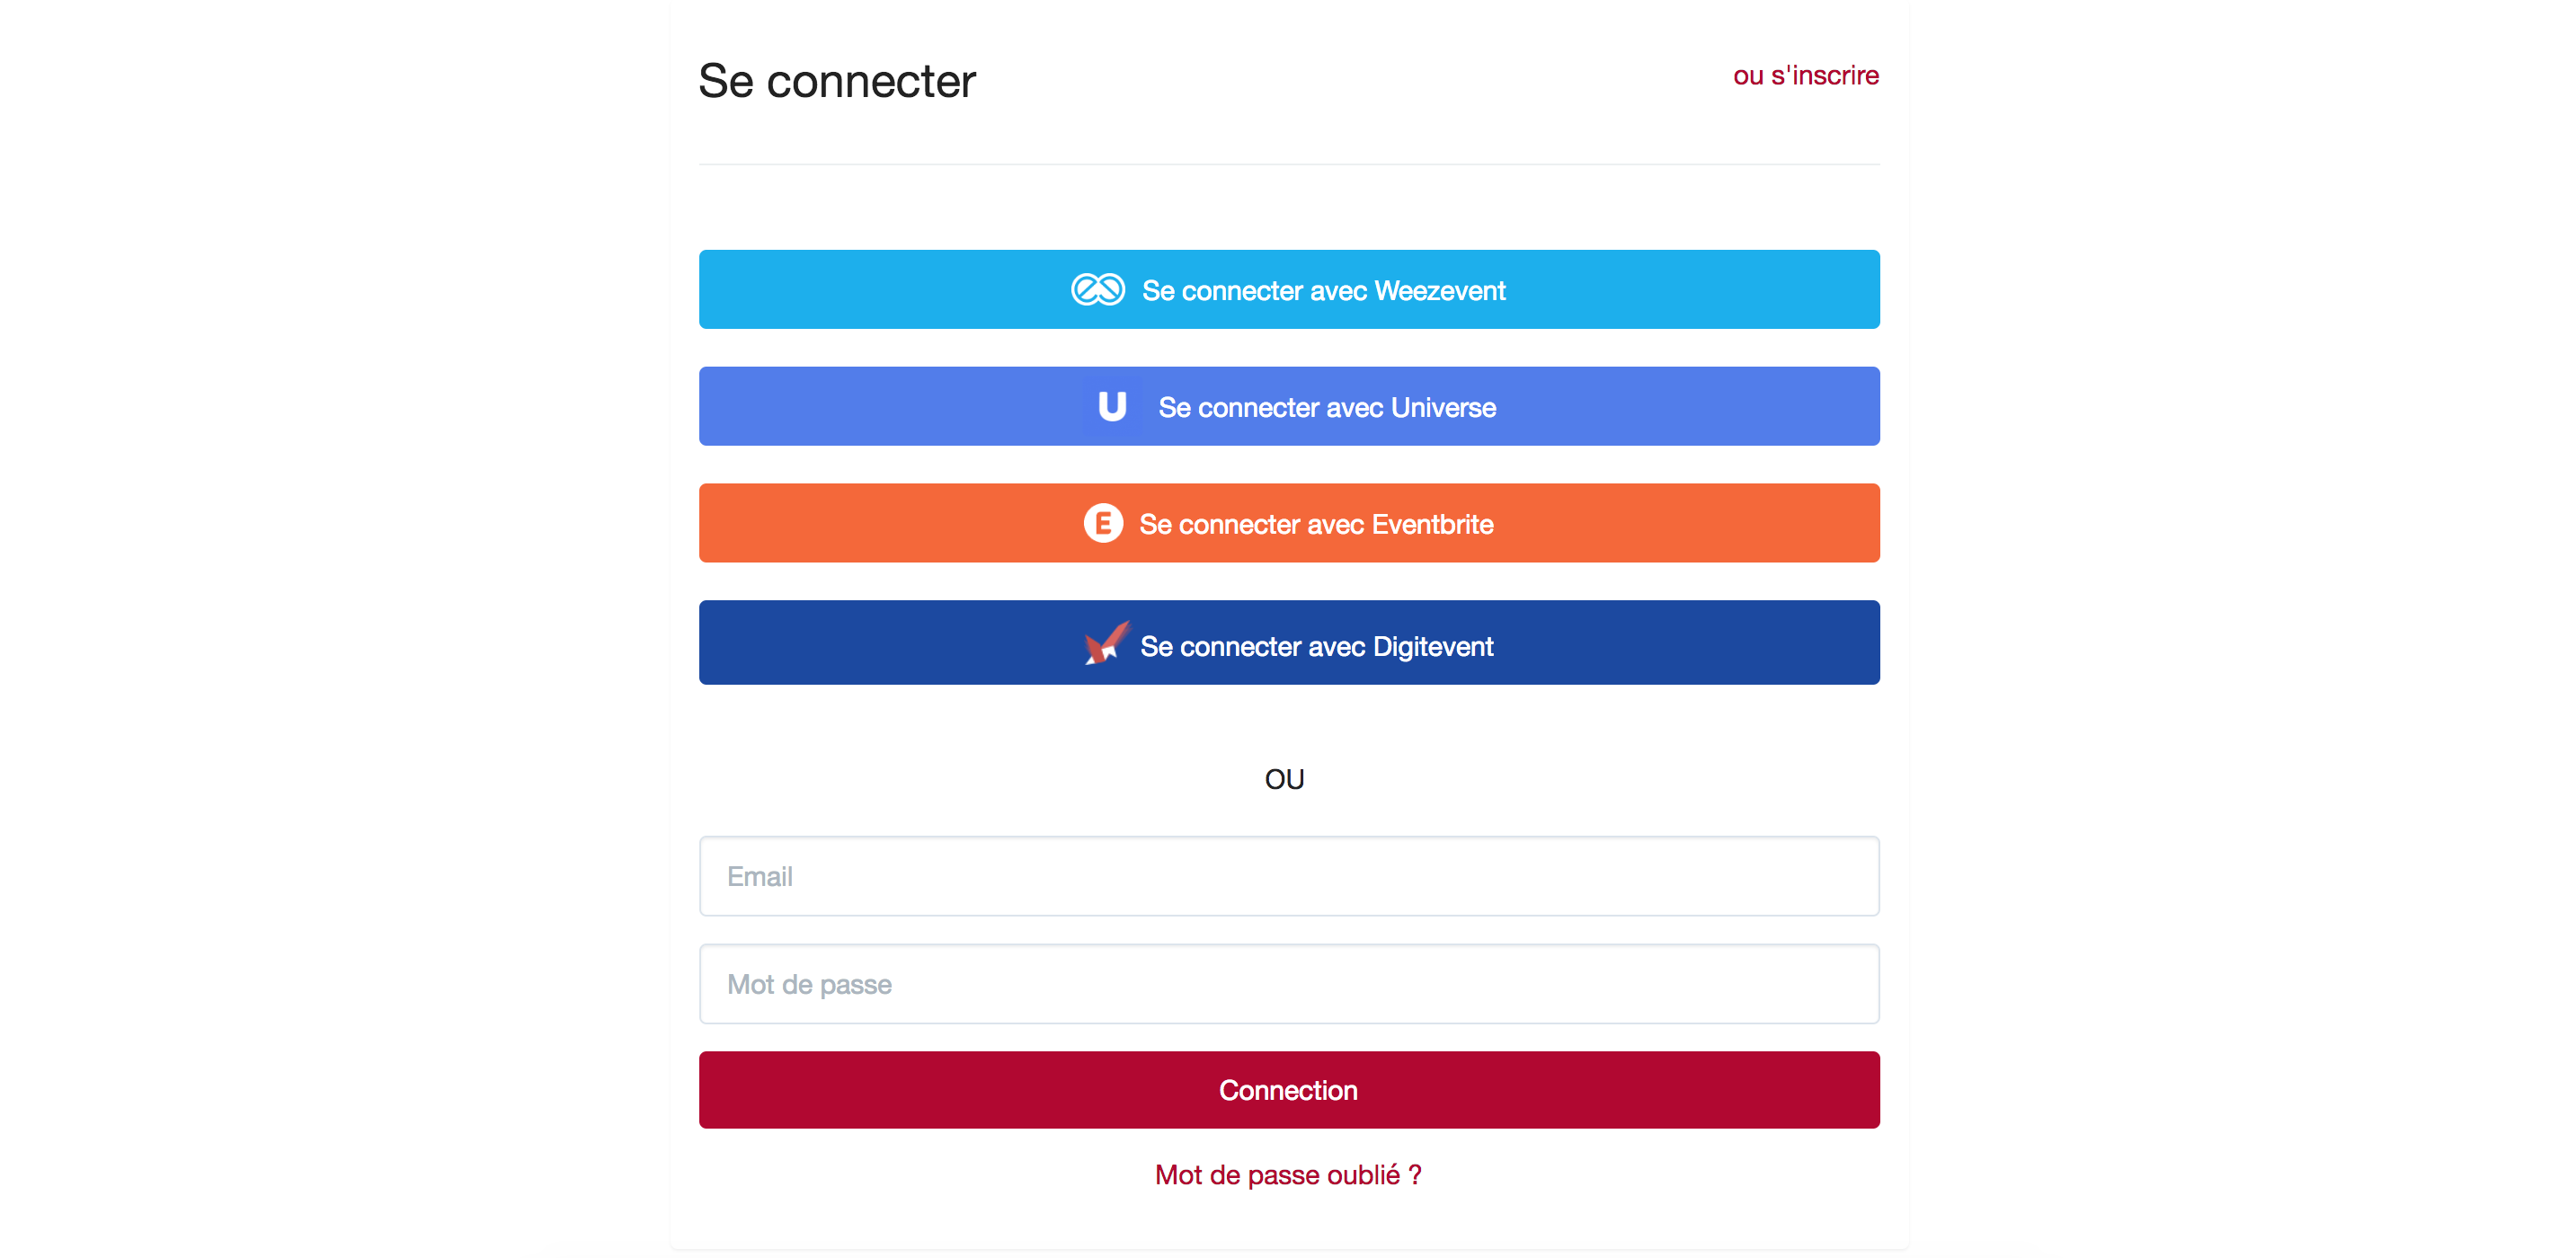Click the Universe U logo icon

[x=1112, y=407]
